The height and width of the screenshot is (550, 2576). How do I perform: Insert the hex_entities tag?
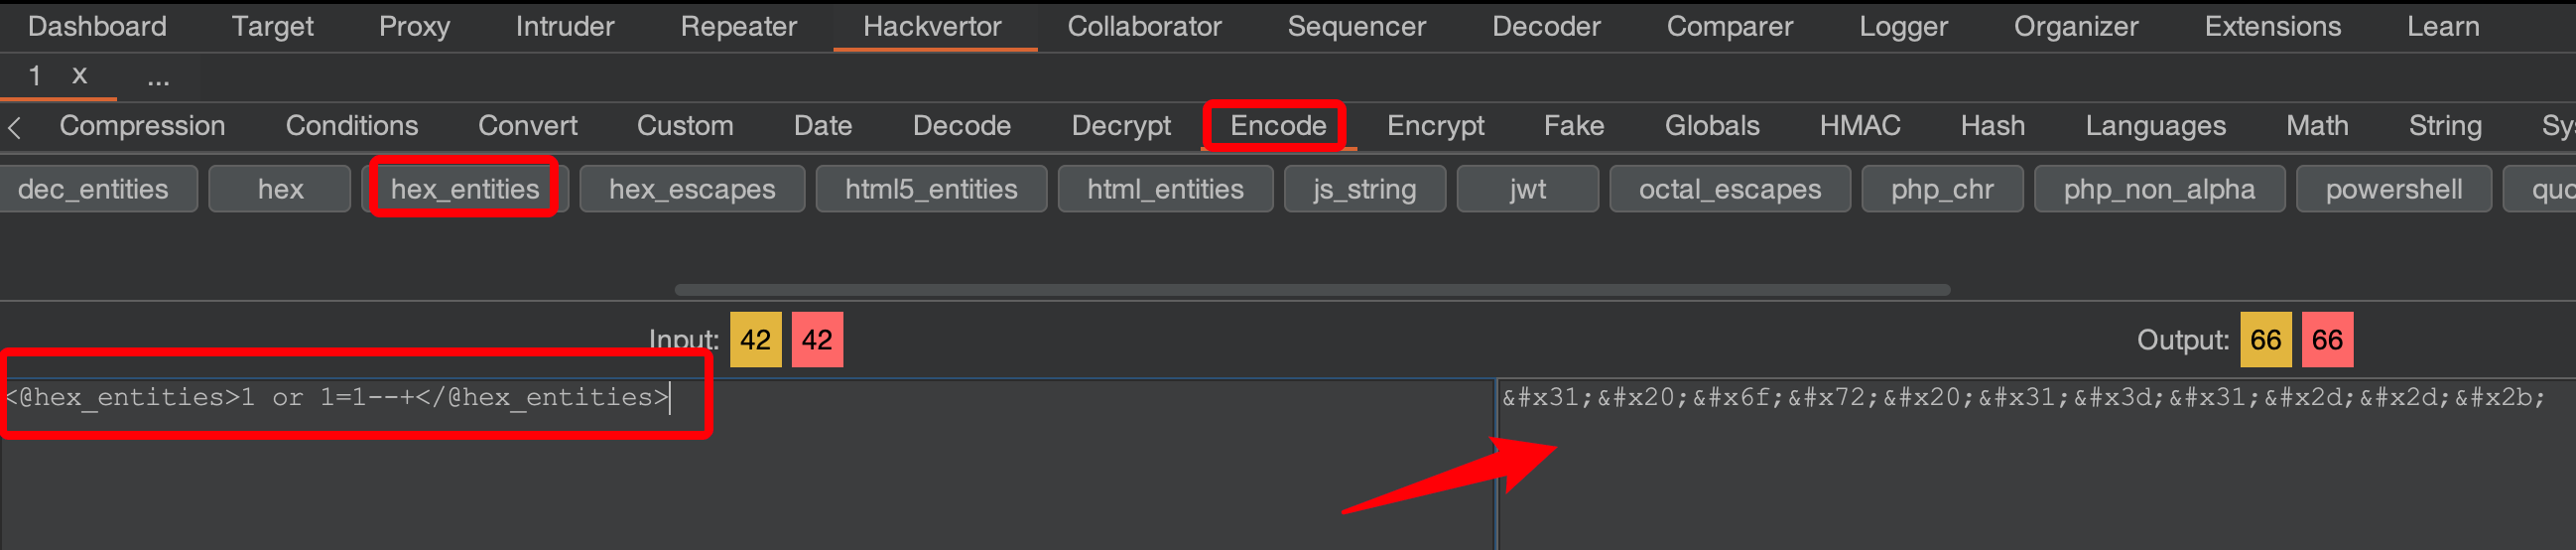[x=464, y=189]
